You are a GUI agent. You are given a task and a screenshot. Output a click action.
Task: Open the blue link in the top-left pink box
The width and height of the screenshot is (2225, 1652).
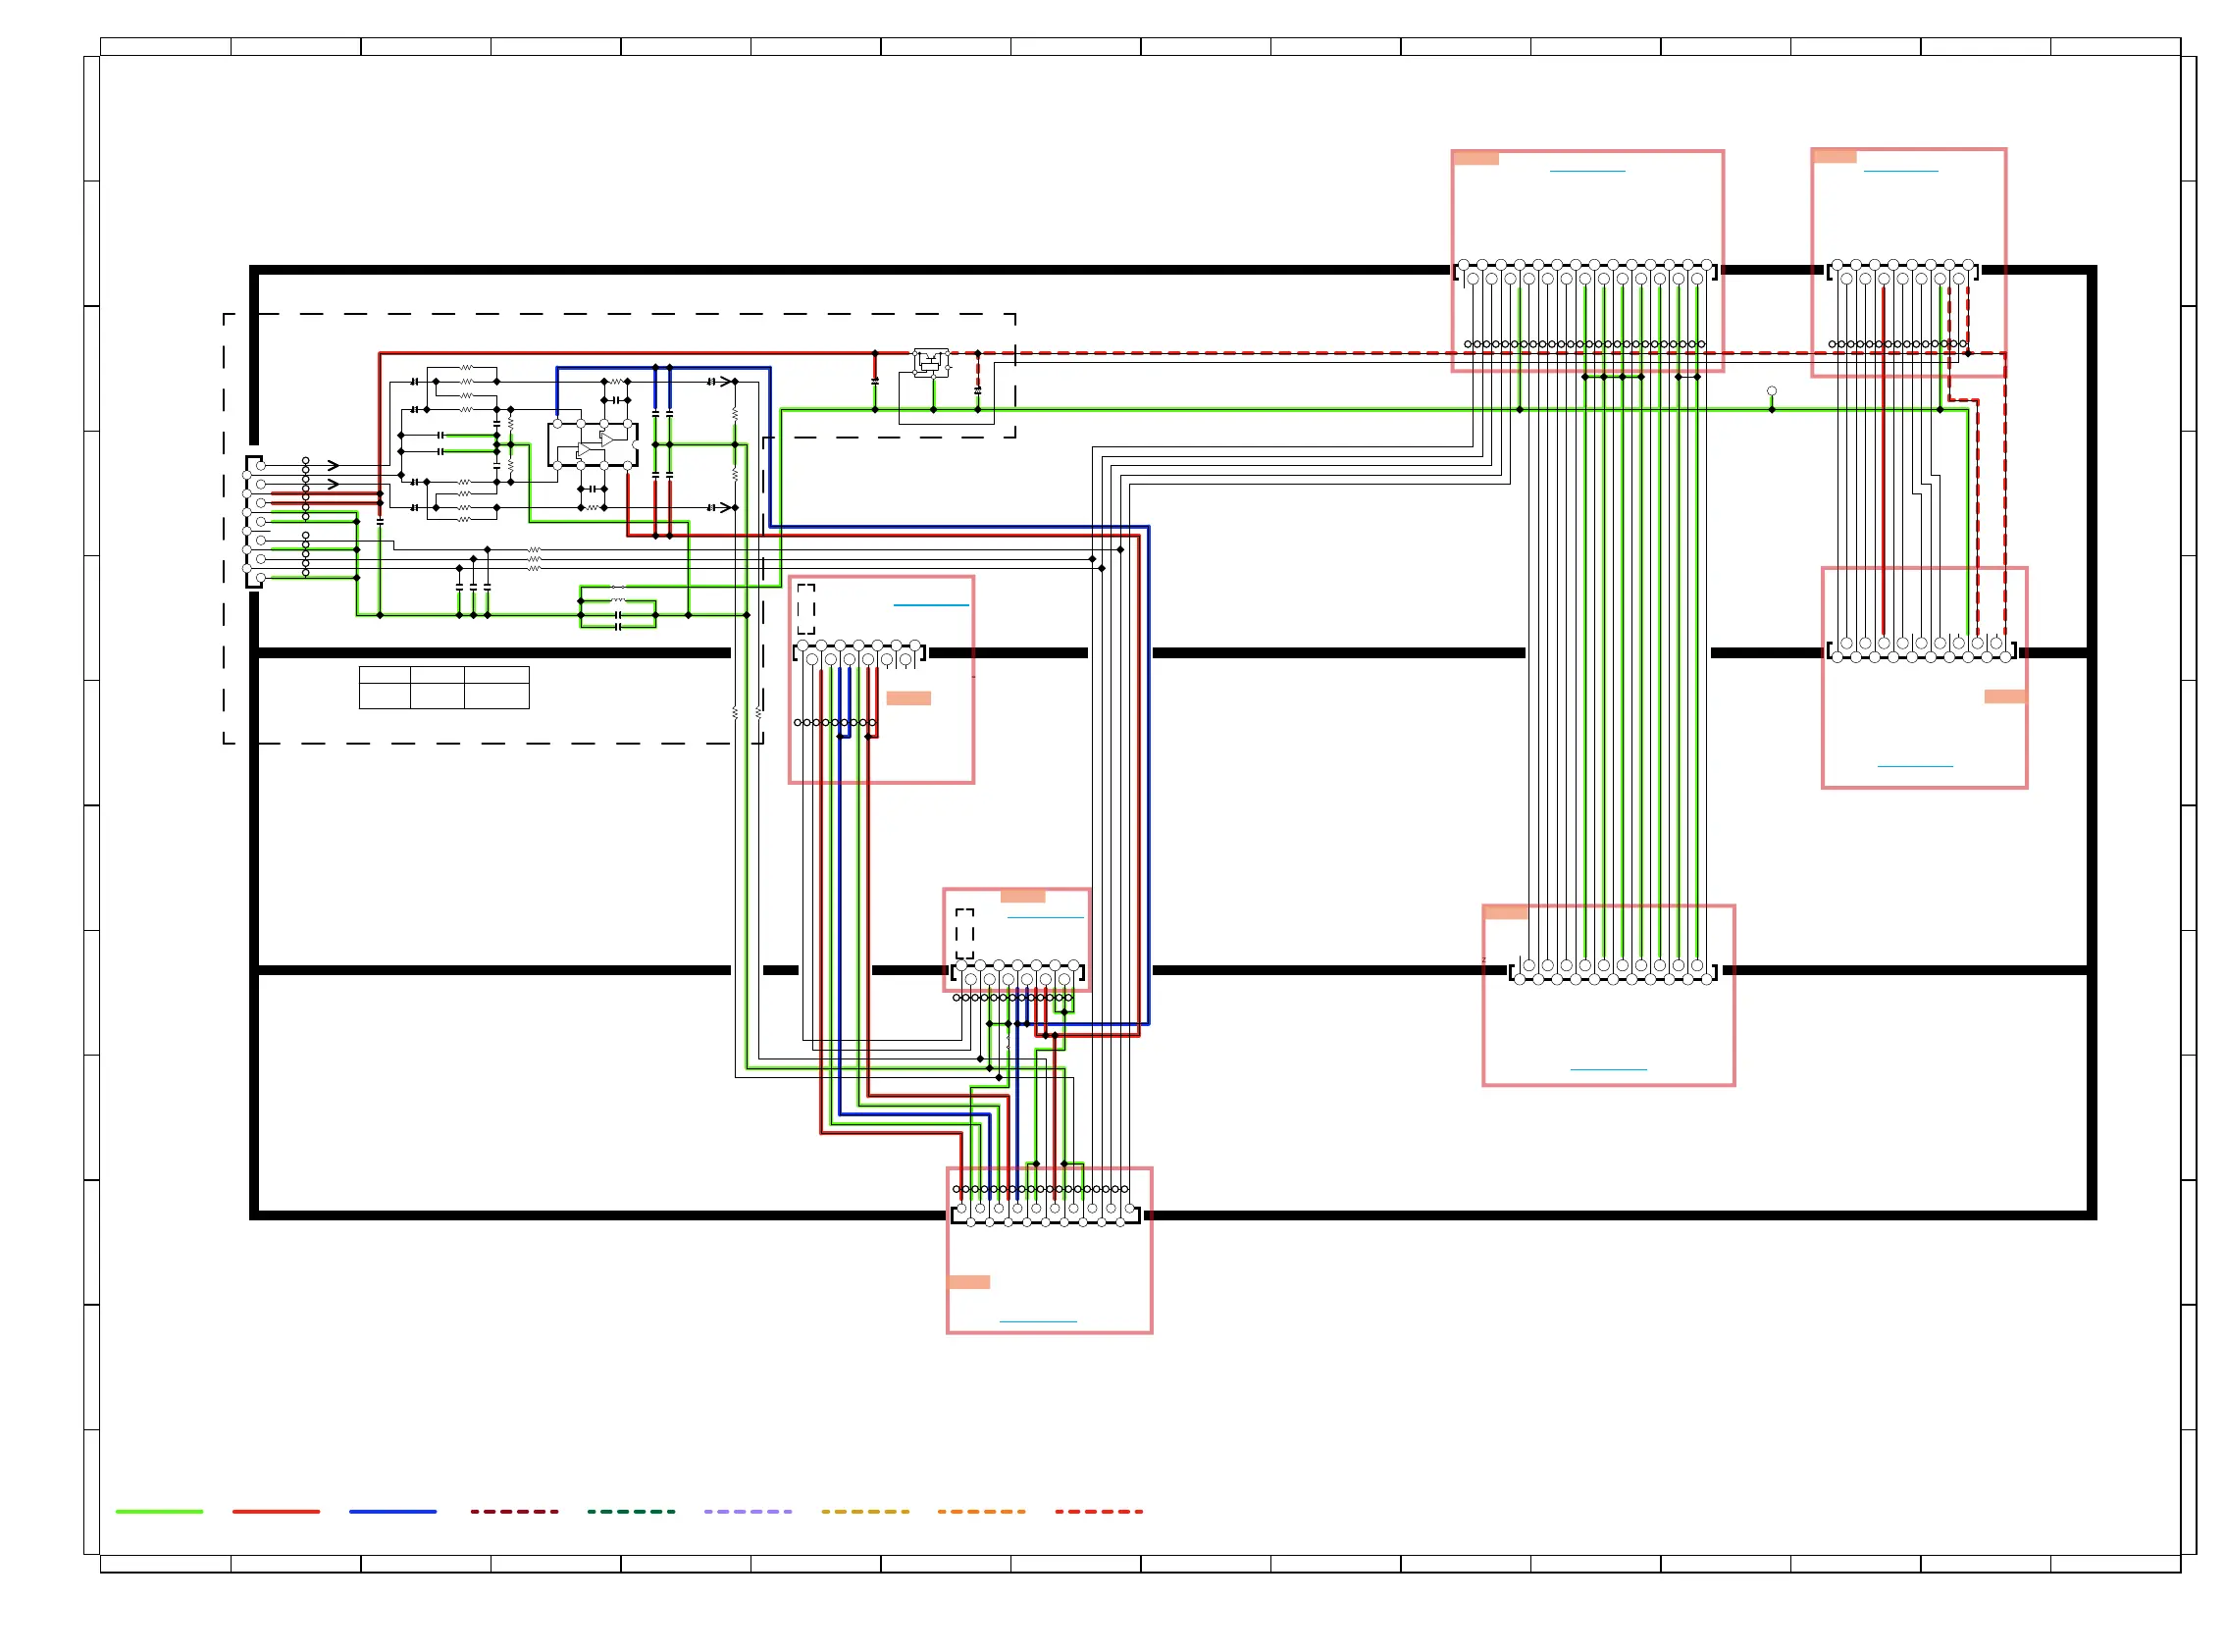click(1587, 172)
